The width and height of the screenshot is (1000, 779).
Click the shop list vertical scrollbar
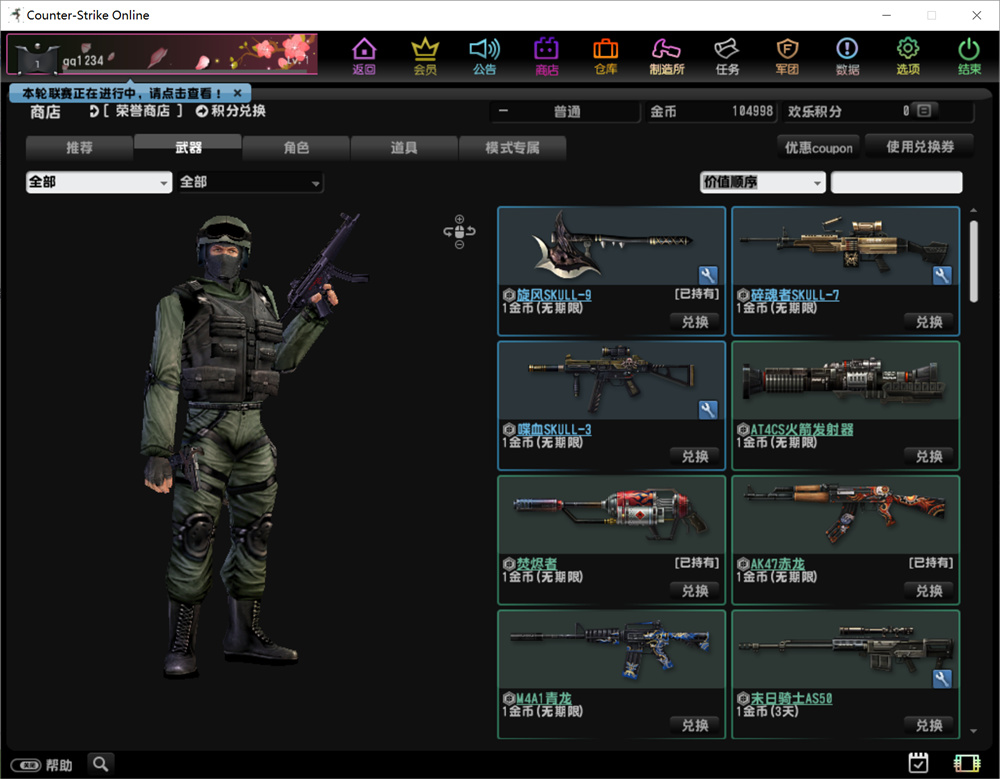(974, 262)
